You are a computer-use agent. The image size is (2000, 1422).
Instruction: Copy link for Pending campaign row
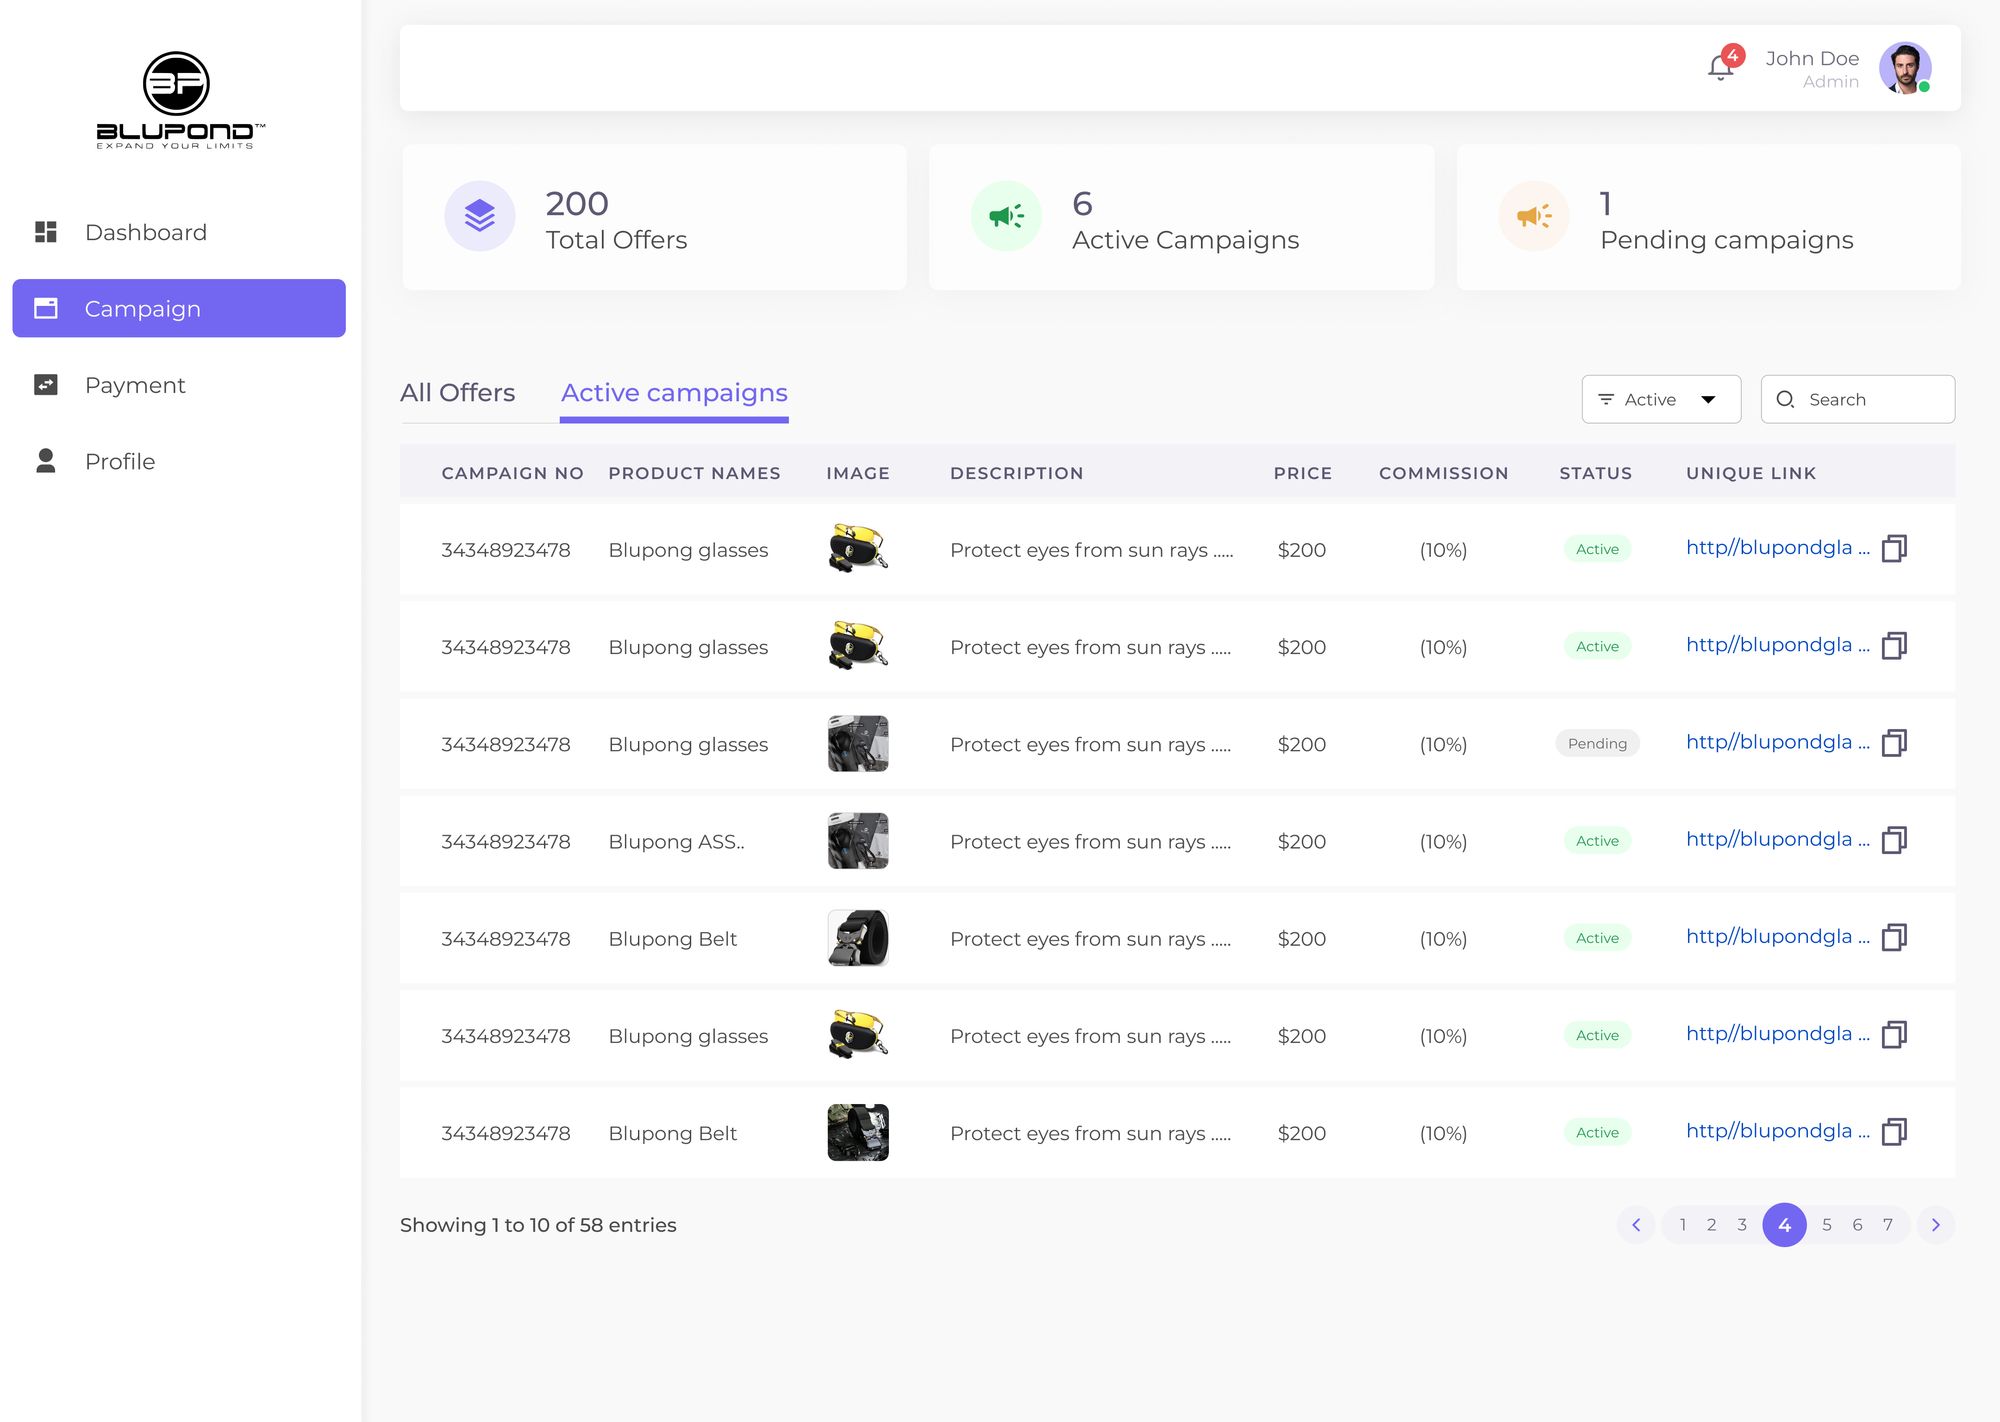(1894, 743)
